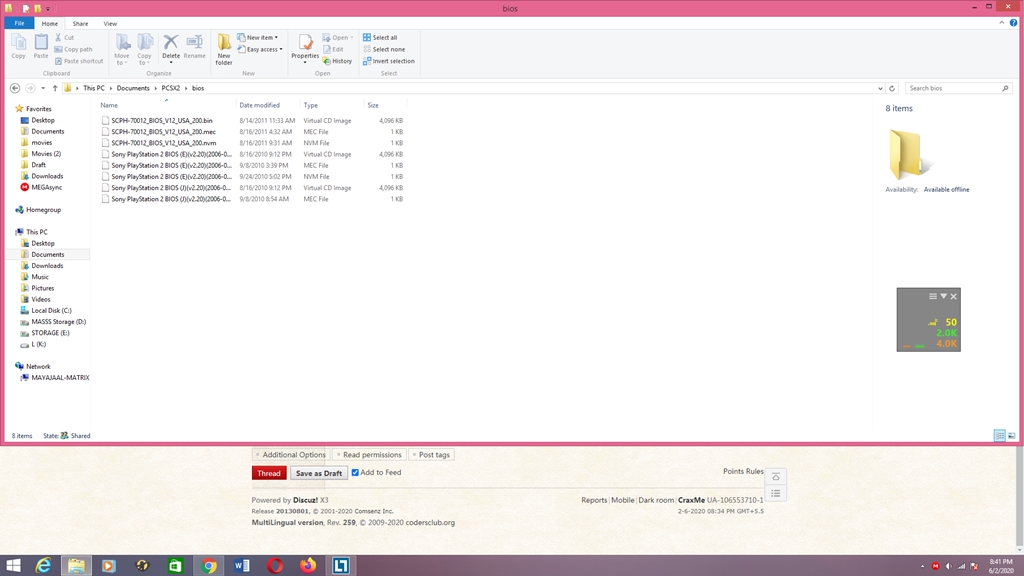Select MEGAsync in Favorites

pos(46,187)
